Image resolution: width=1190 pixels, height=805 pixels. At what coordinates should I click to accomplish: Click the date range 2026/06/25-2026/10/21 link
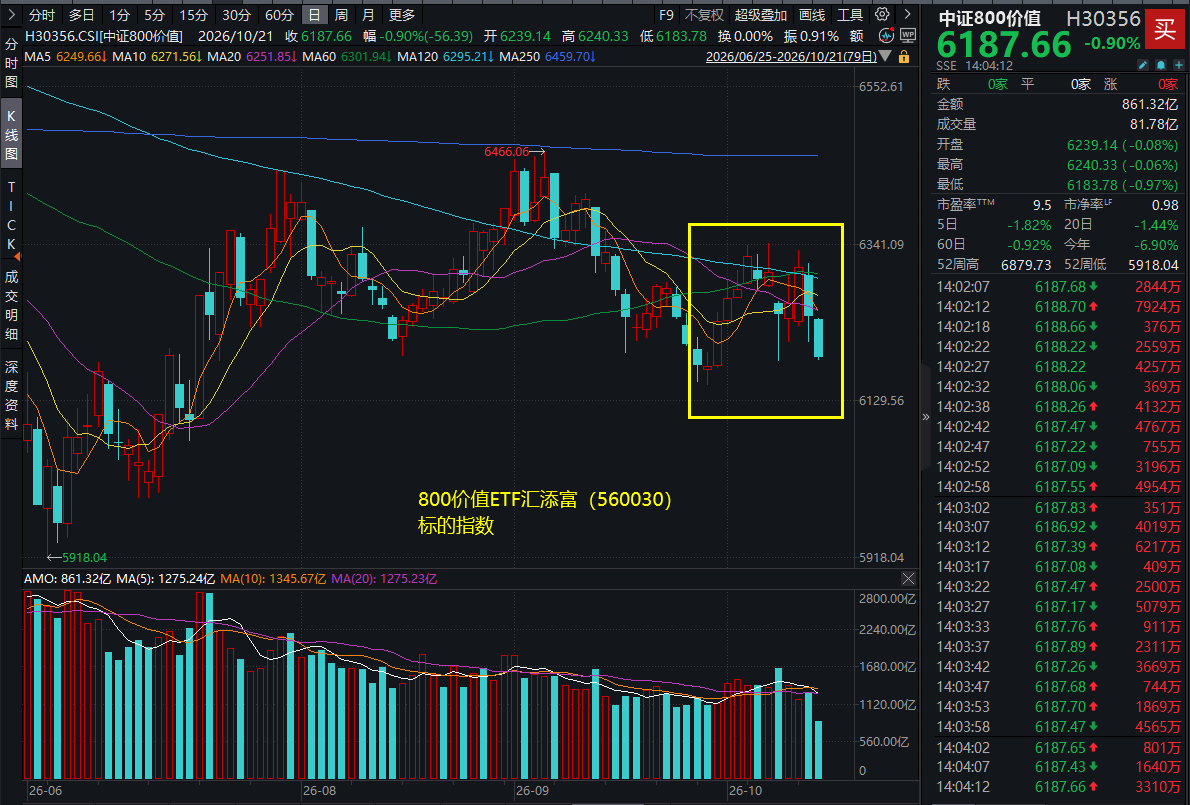(791, 57)
